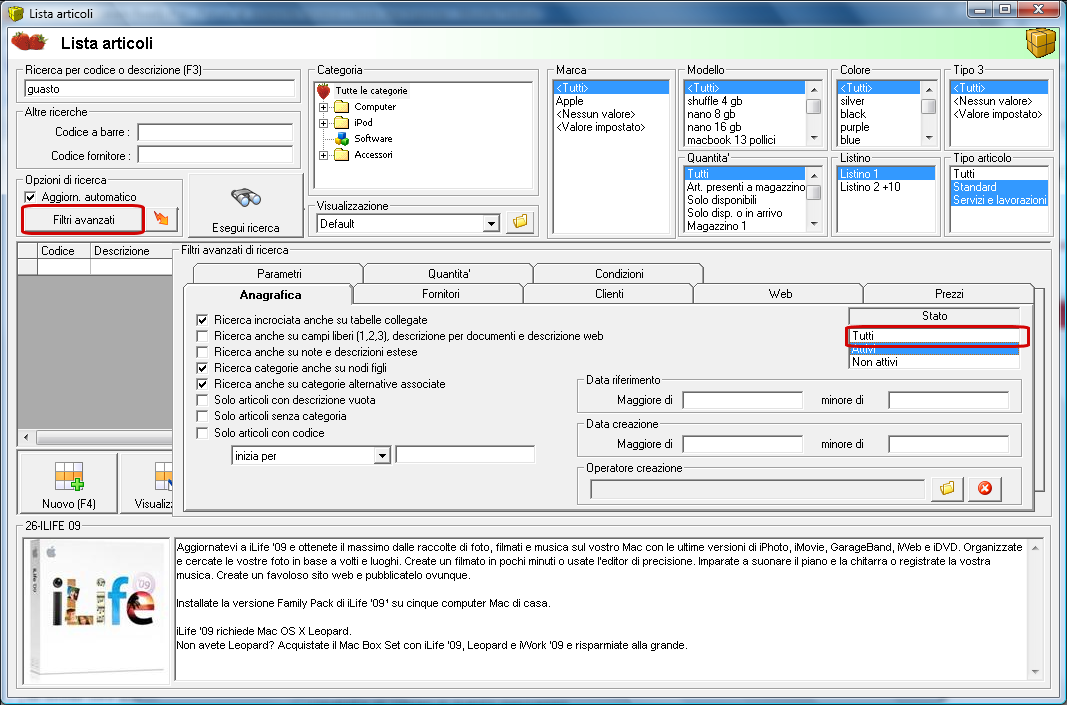This screenshot has height=705, width=1067.
Task: Click down arrow of Modello list scrollbar
Action: click(x=814, y=138)
